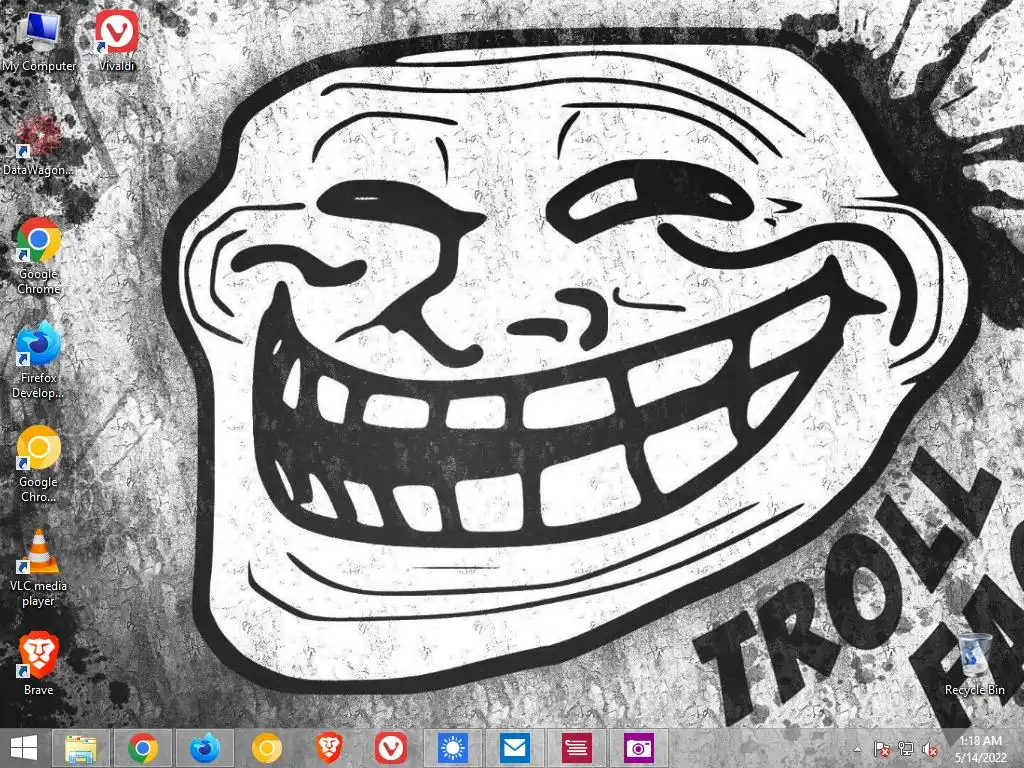Viewport: 1024px width, 768px height.
Task: Select the Recycle Bin desktop icon
Action: pyautogui.click(x=974, y=664)
